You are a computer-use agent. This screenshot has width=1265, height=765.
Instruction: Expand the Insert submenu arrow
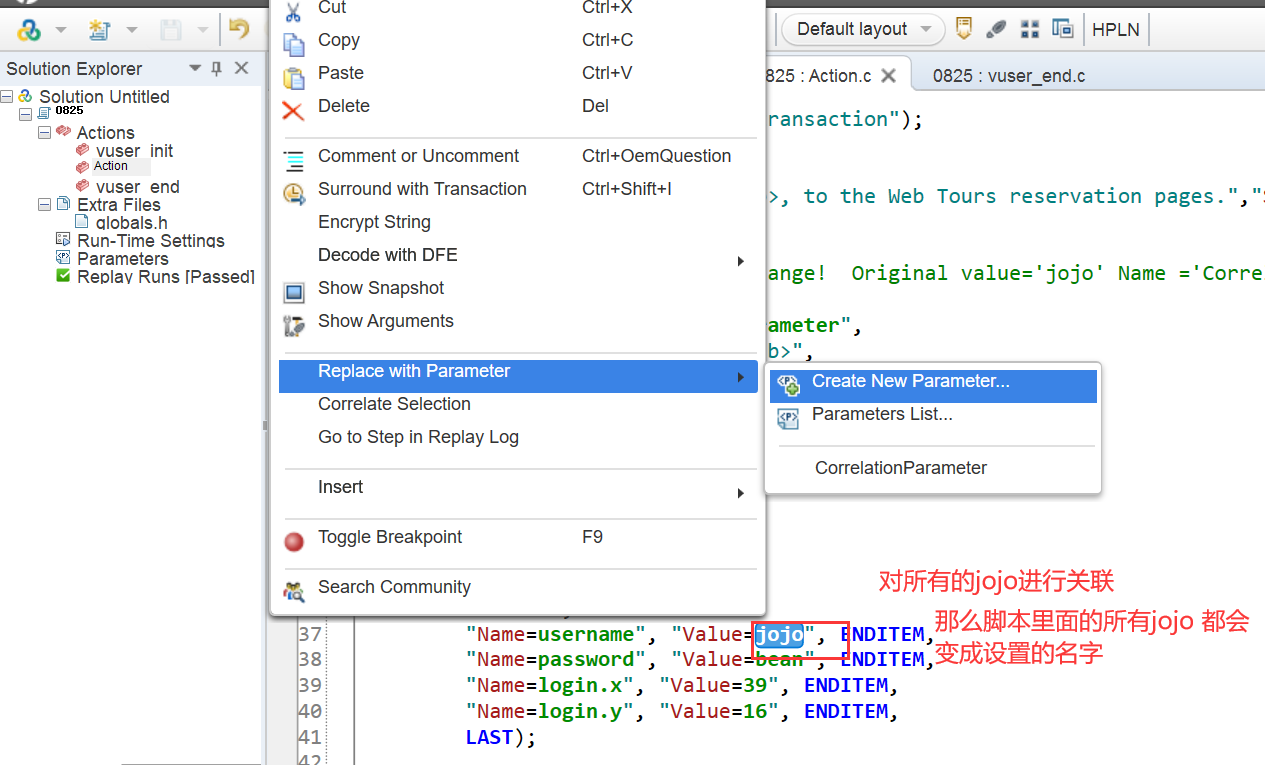pyautogui.click(x=741, y=493)
